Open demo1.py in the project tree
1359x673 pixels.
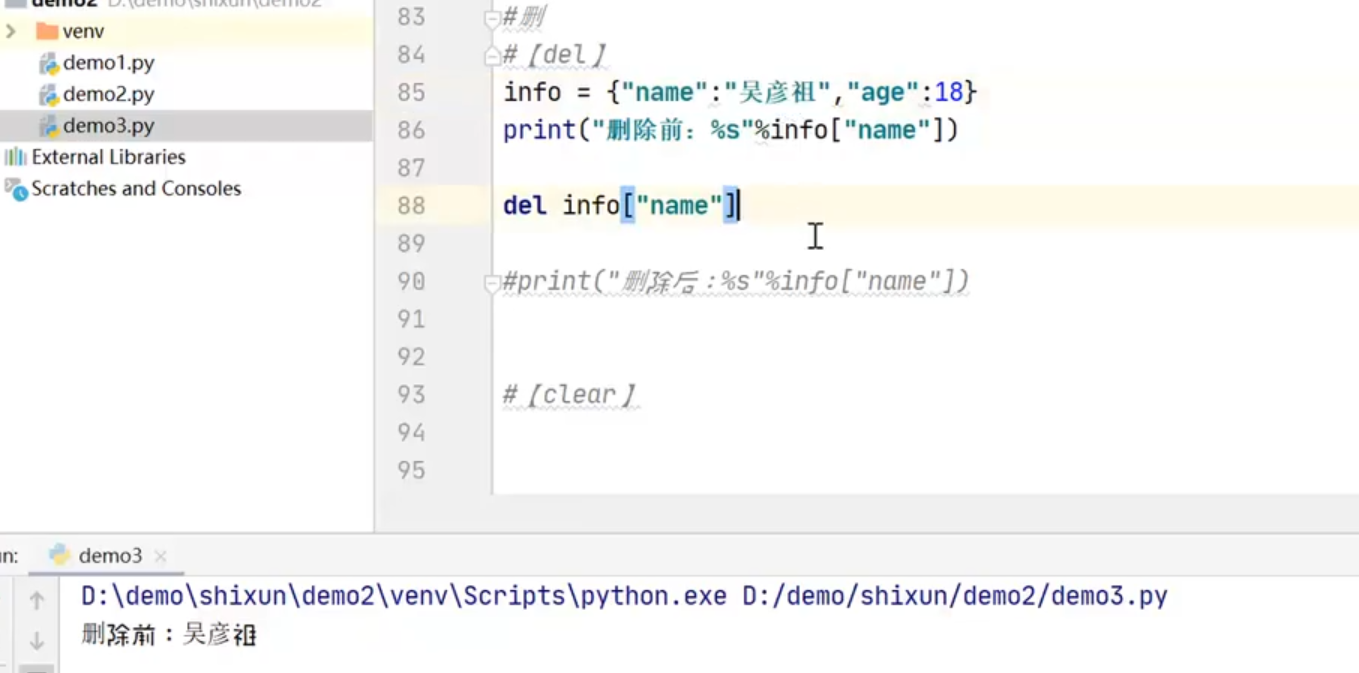108,63
